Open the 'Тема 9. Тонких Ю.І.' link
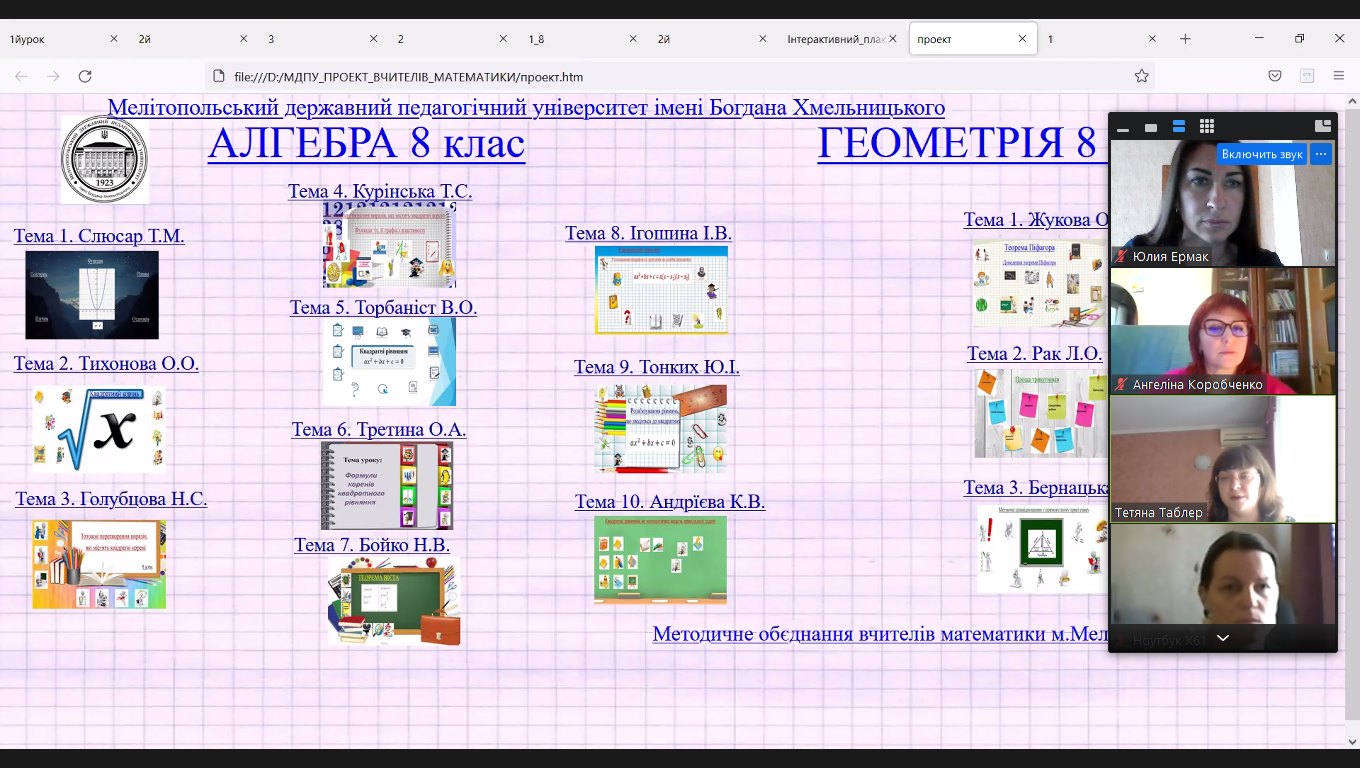 pyautogui.click(x=656, y=367)
